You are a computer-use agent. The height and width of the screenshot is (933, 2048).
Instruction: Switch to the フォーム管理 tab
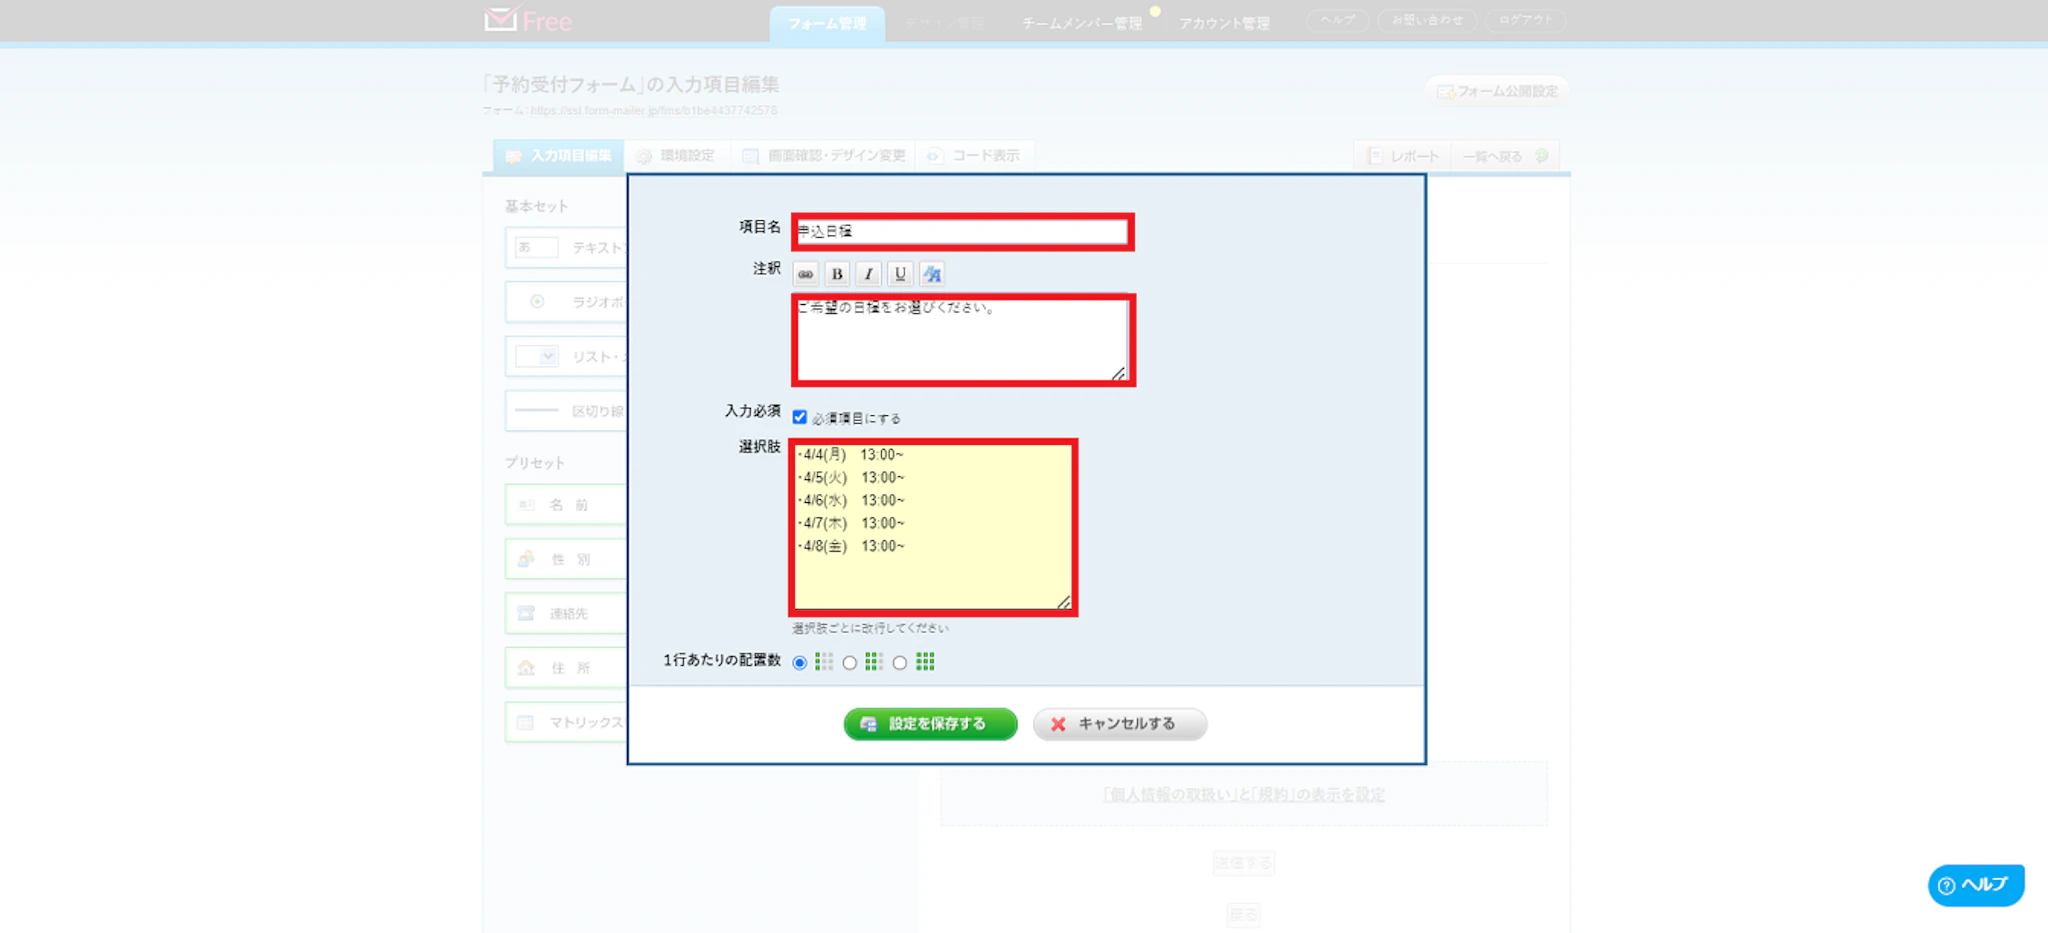[827, 23]
